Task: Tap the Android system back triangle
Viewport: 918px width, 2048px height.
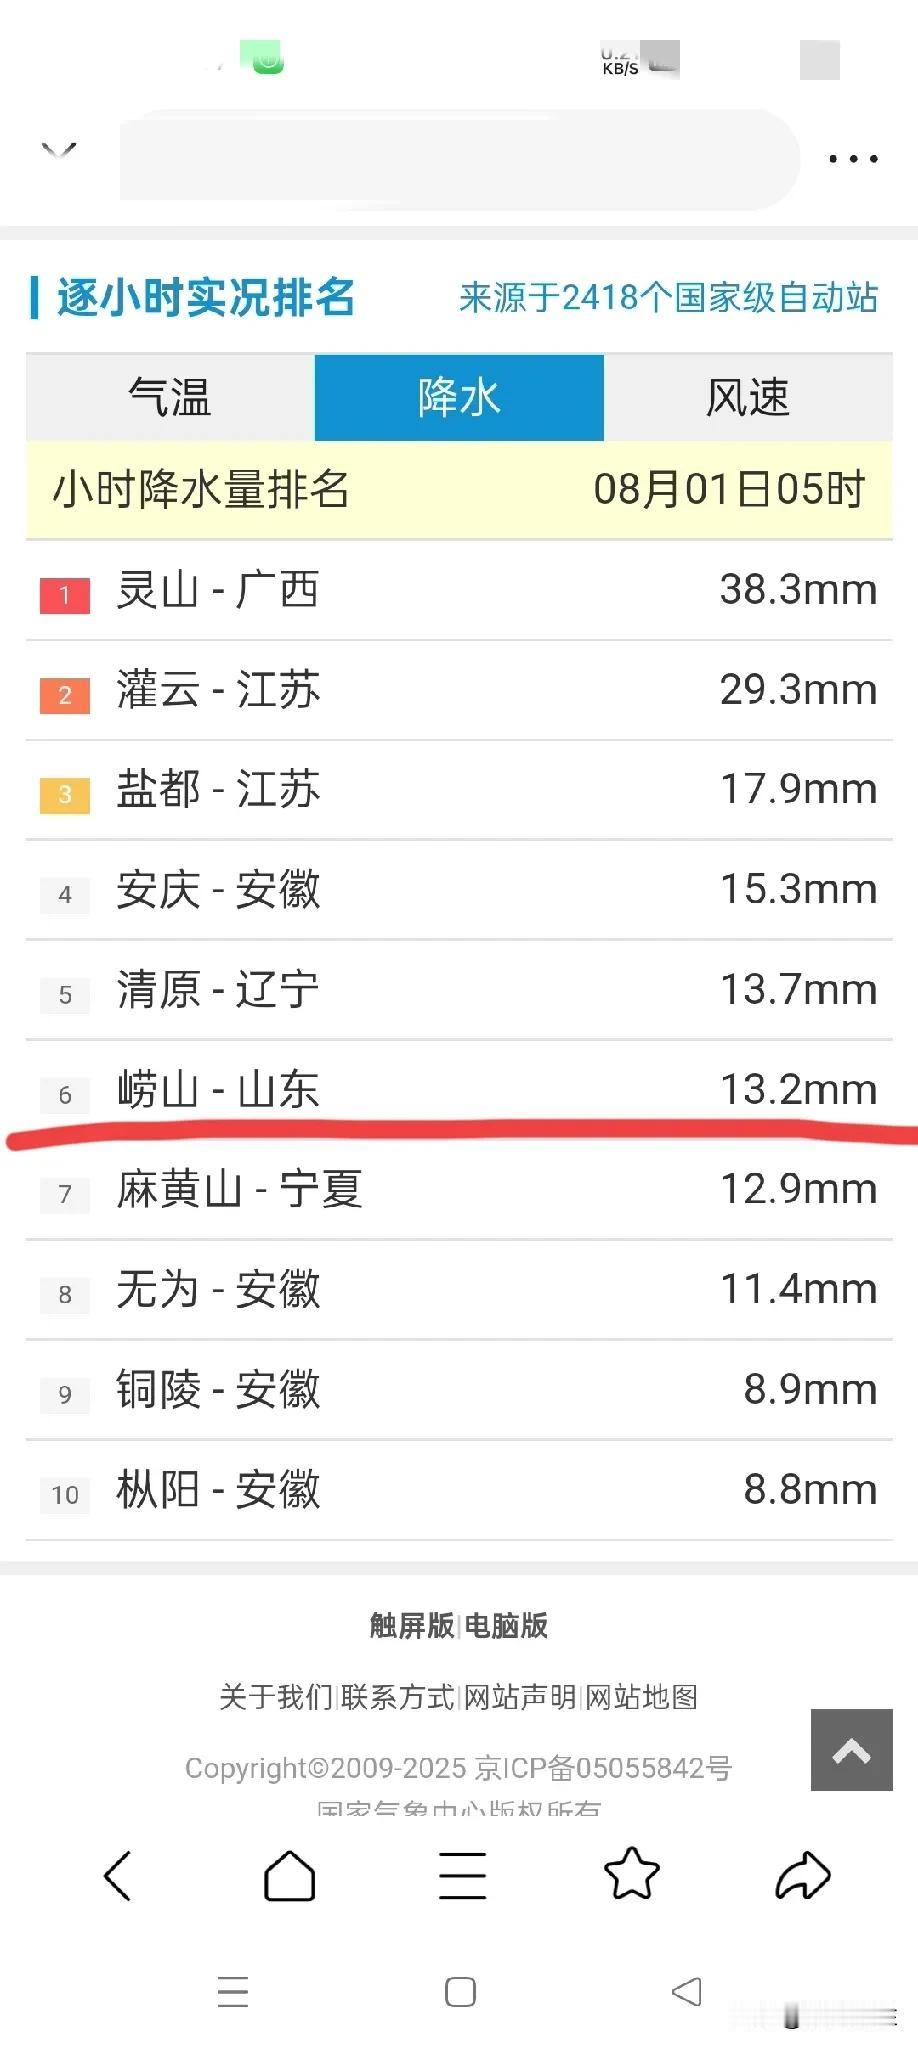Action: pos(686,1992)
